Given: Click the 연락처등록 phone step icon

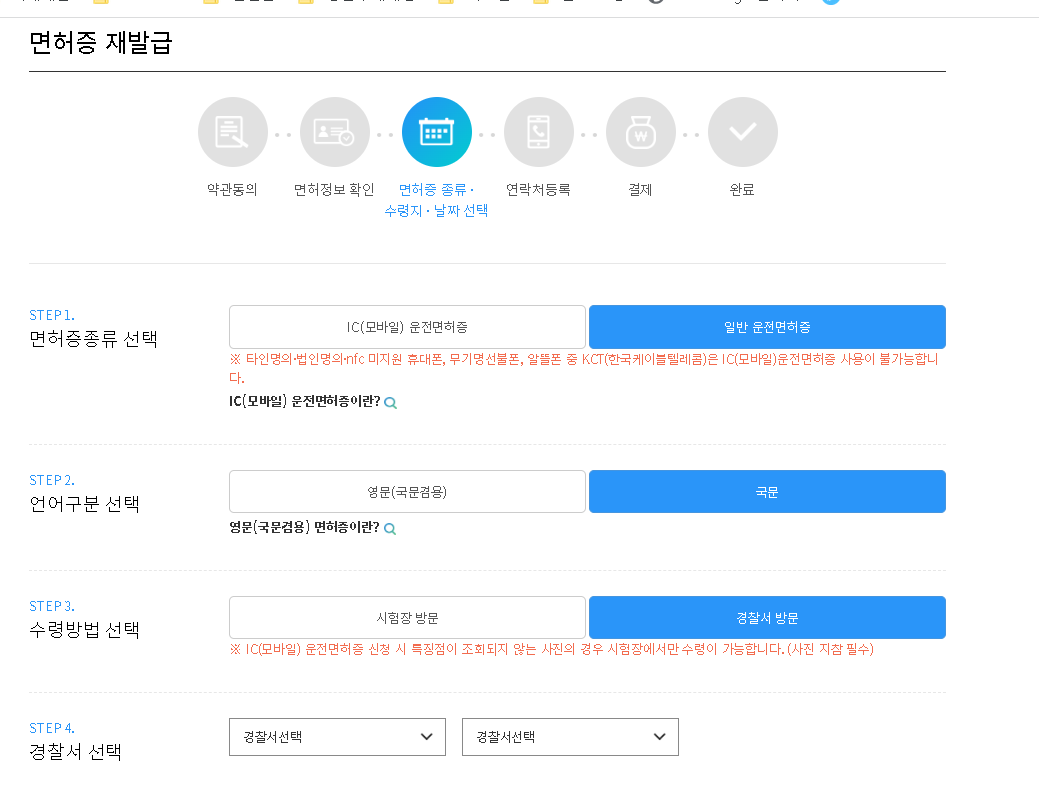Looking at the screenshot, I should 538,131.
